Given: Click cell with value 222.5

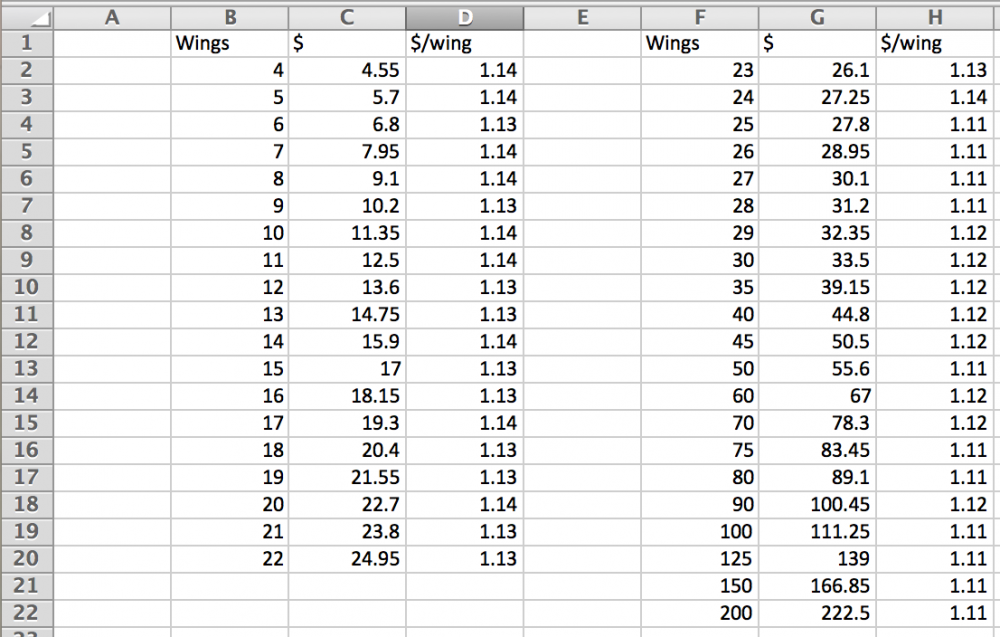Looking at the screenshot, I should (x=817, y=613).
